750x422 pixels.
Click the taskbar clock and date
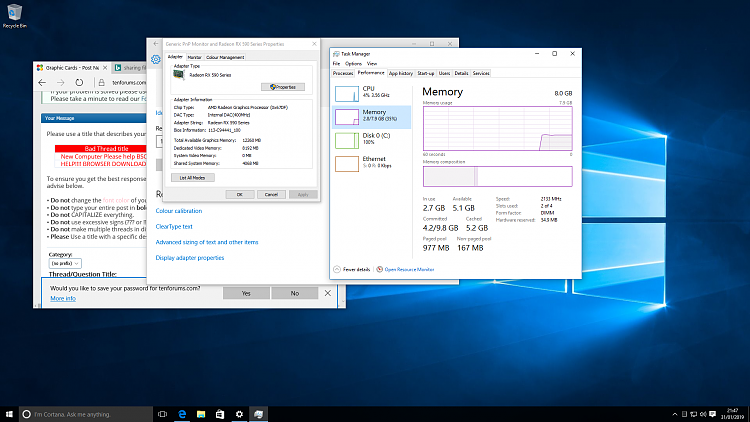732,414
